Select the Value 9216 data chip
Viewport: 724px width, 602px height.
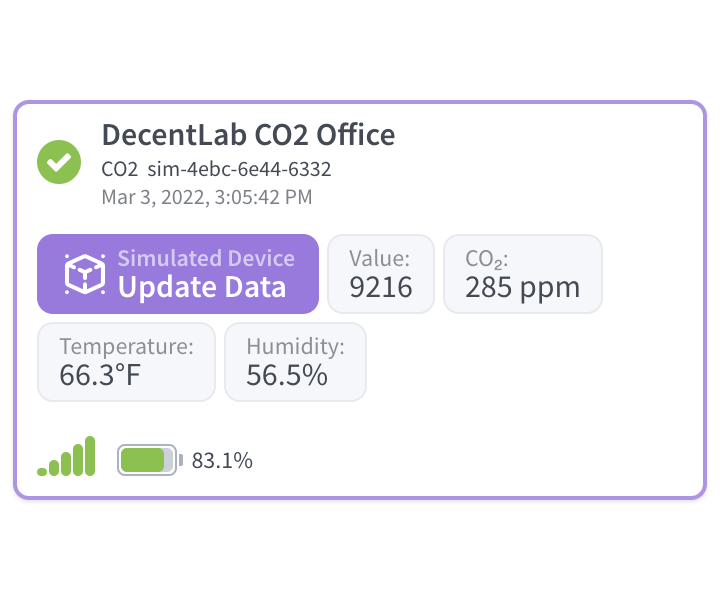(381, 274)
